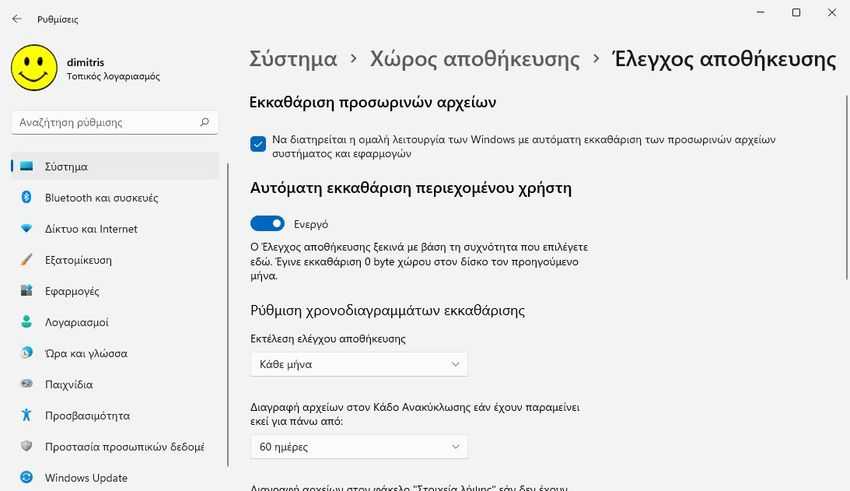The image size is (850, 491).
Task: Click the Δίκτυο και Internet wifi icon
Action: coord(26,229)
